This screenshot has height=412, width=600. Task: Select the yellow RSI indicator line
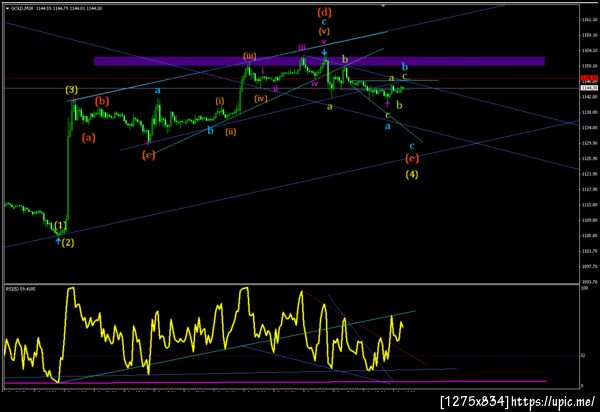pos(203,335)
